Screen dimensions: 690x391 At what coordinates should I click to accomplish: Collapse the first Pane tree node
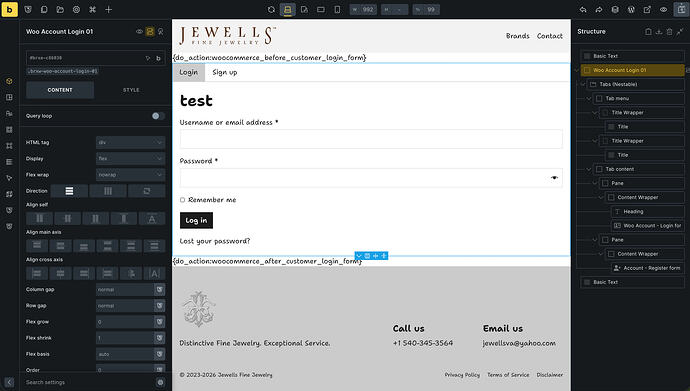[x=595, y=183]
